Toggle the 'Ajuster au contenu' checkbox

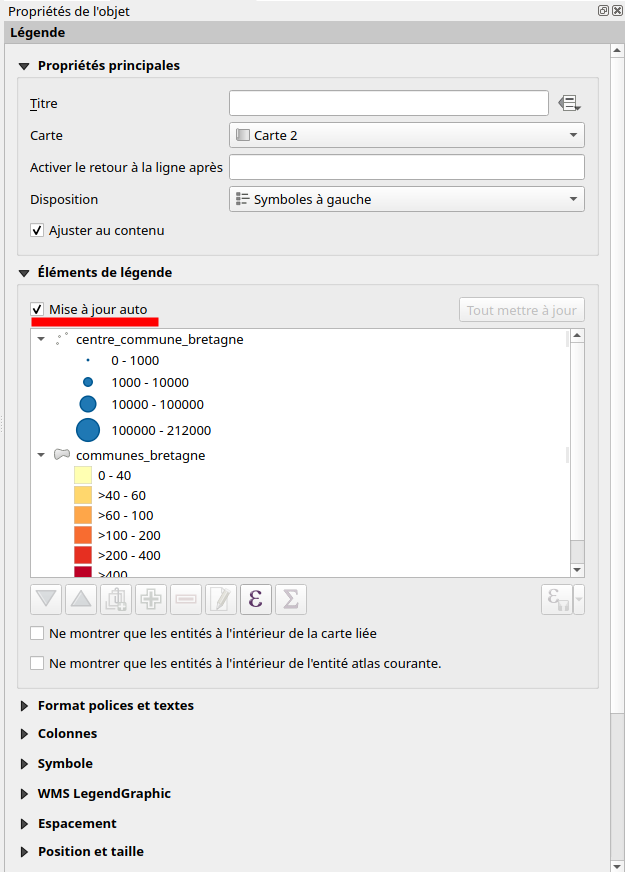pos(38,231)
